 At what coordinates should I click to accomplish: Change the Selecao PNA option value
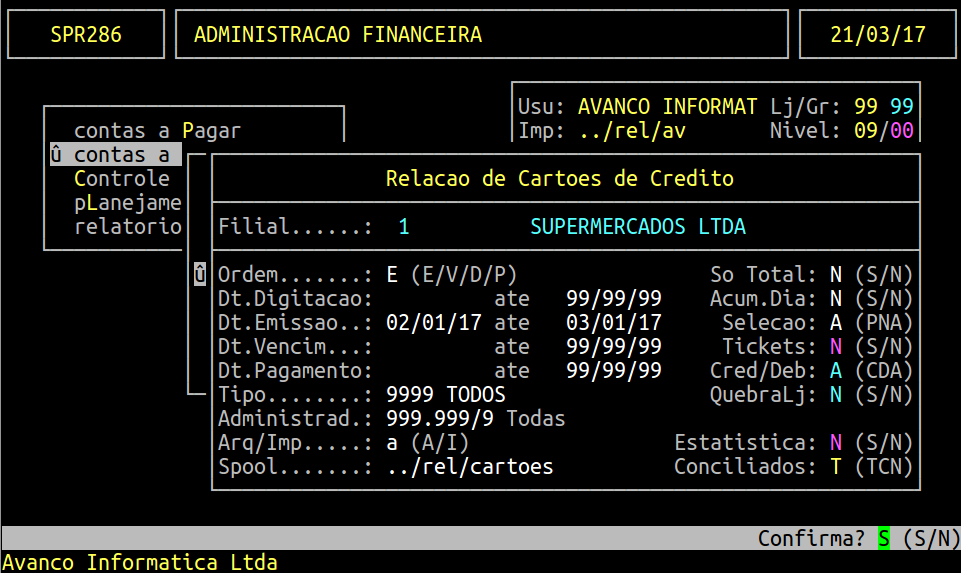pos(835,323)
